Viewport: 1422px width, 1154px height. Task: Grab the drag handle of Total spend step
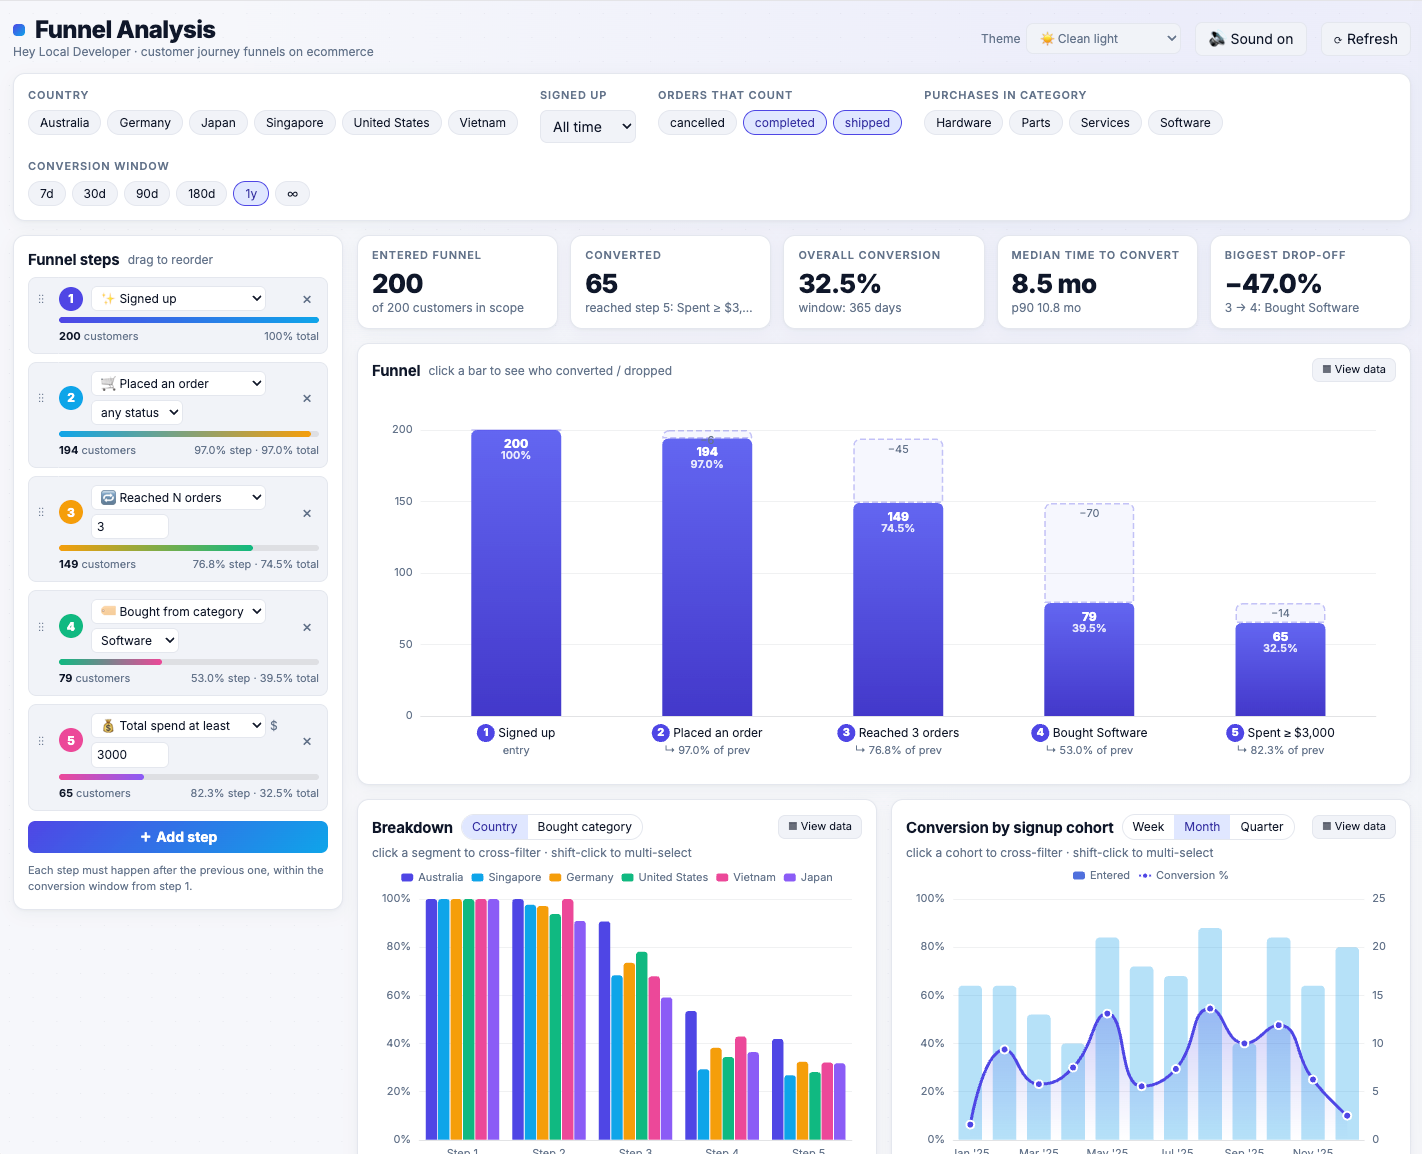pos(41,741)
